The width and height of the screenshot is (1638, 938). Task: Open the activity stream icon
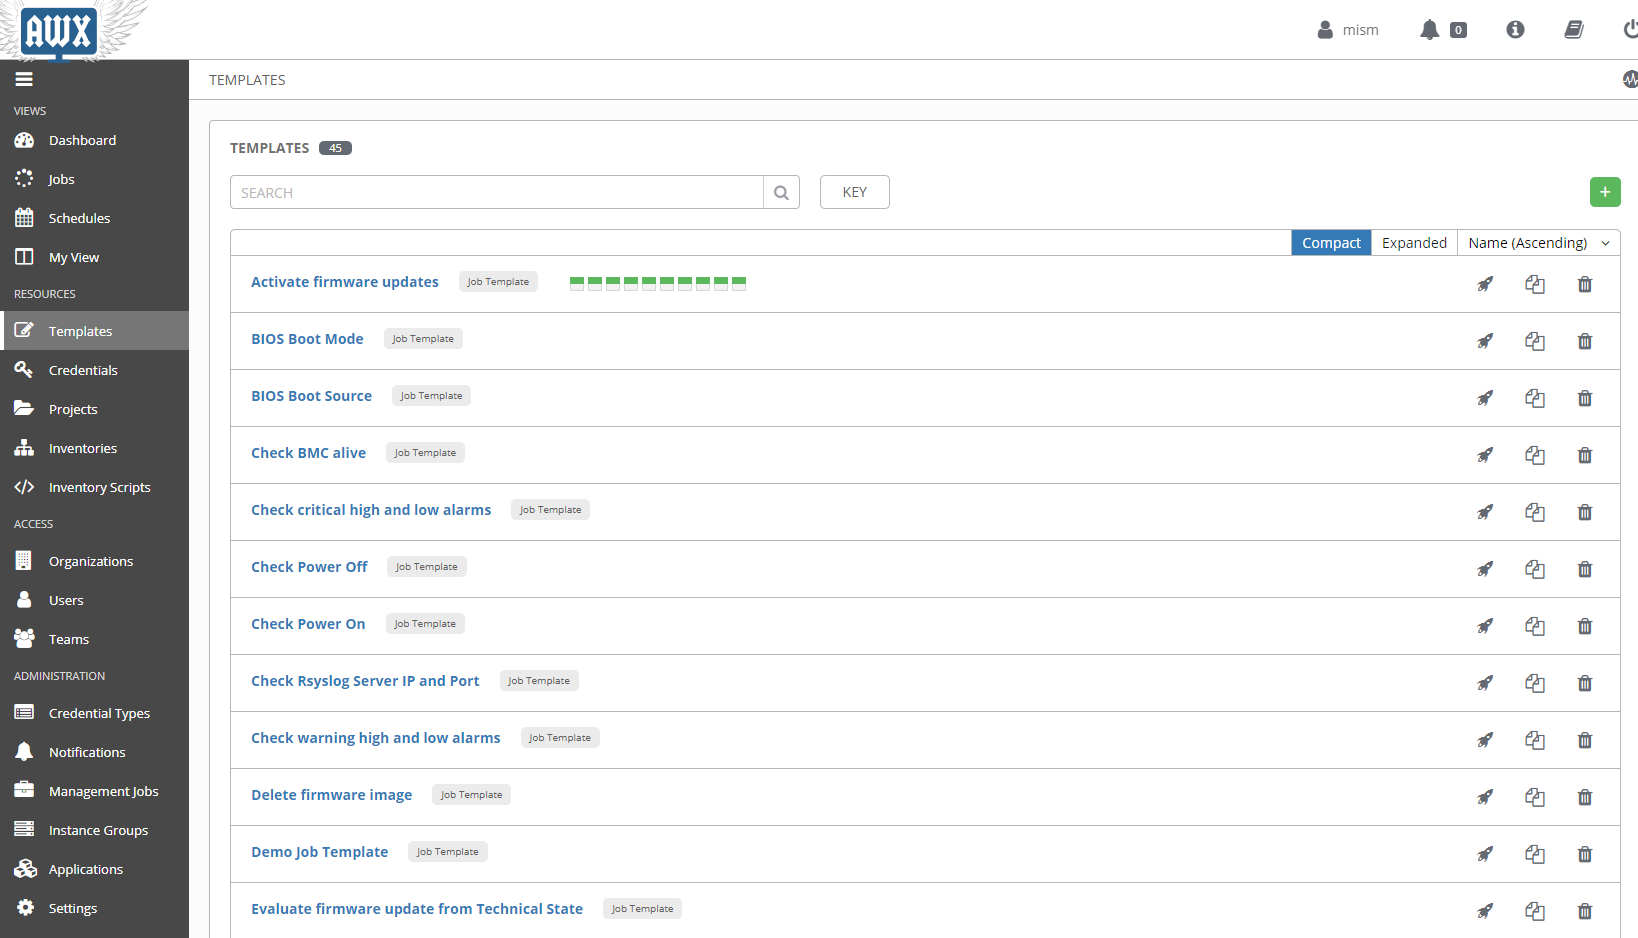click(x=1631, y=79)
